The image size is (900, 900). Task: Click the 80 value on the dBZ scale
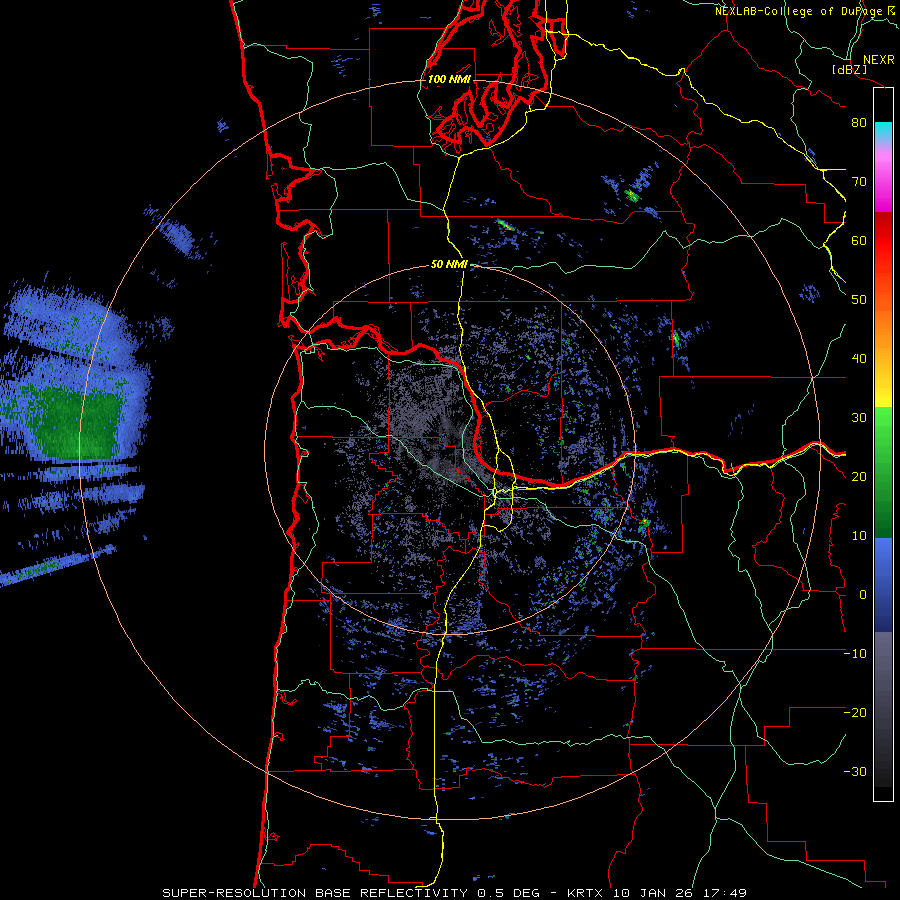point(859,122)
